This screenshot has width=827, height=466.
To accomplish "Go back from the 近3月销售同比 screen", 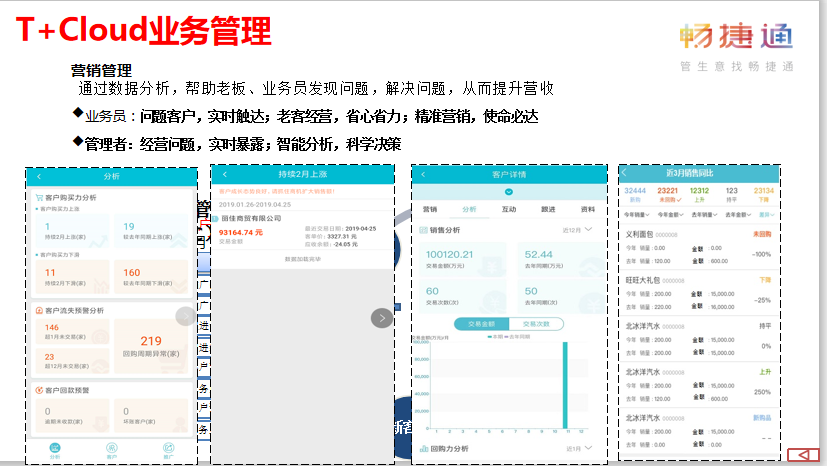I will (x=624, y=172).
